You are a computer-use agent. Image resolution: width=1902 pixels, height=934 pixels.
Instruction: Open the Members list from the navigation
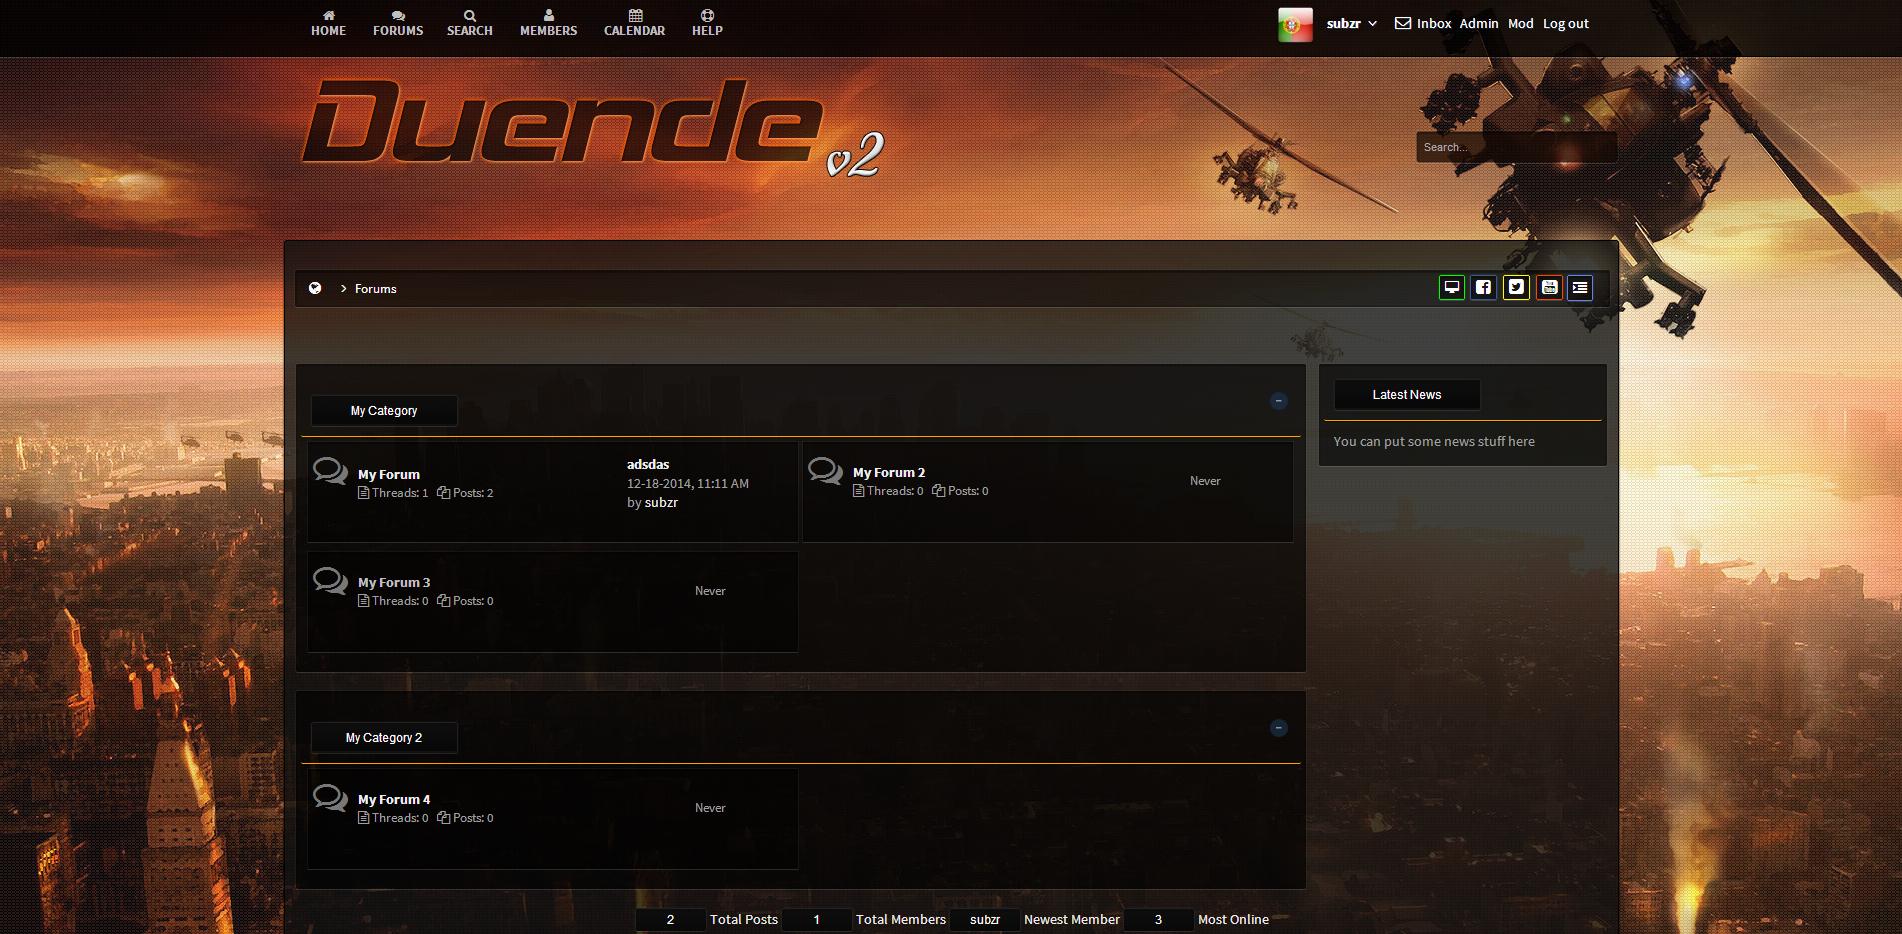548,23
